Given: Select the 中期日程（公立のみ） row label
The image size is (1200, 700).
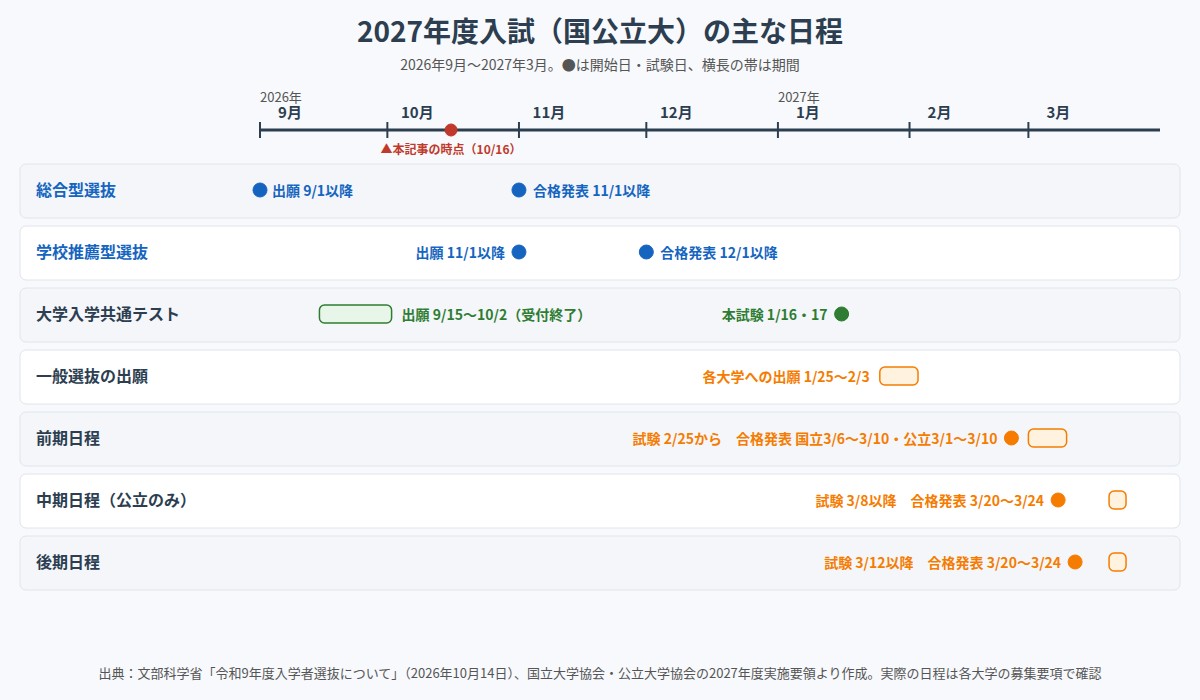Looking at the screenshot, I should point(112,500).
